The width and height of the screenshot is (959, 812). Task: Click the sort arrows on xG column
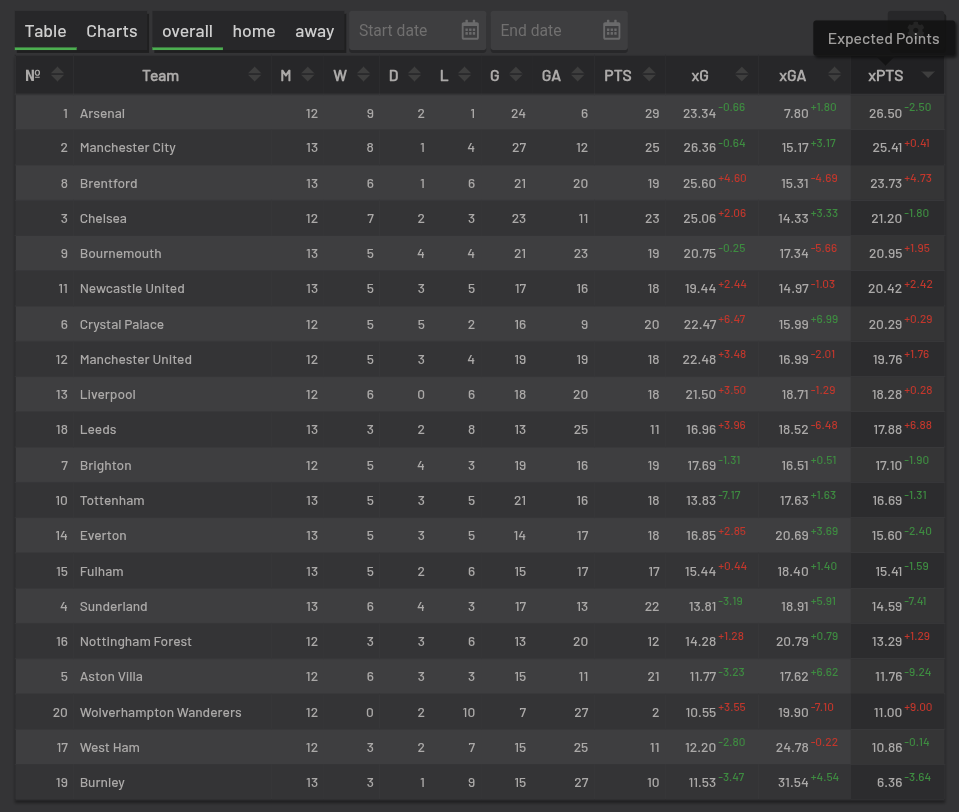(x=741, y=75)
